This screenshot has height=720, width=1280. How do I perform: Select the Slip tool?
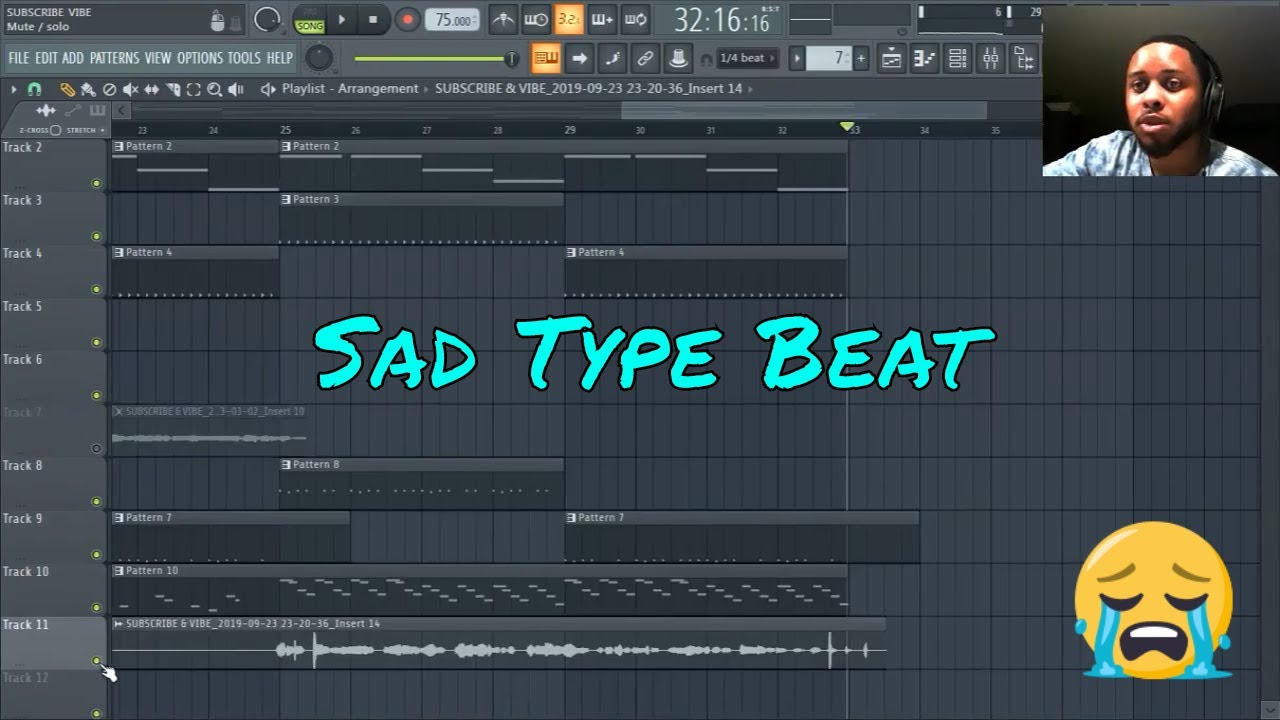point(151,89)
